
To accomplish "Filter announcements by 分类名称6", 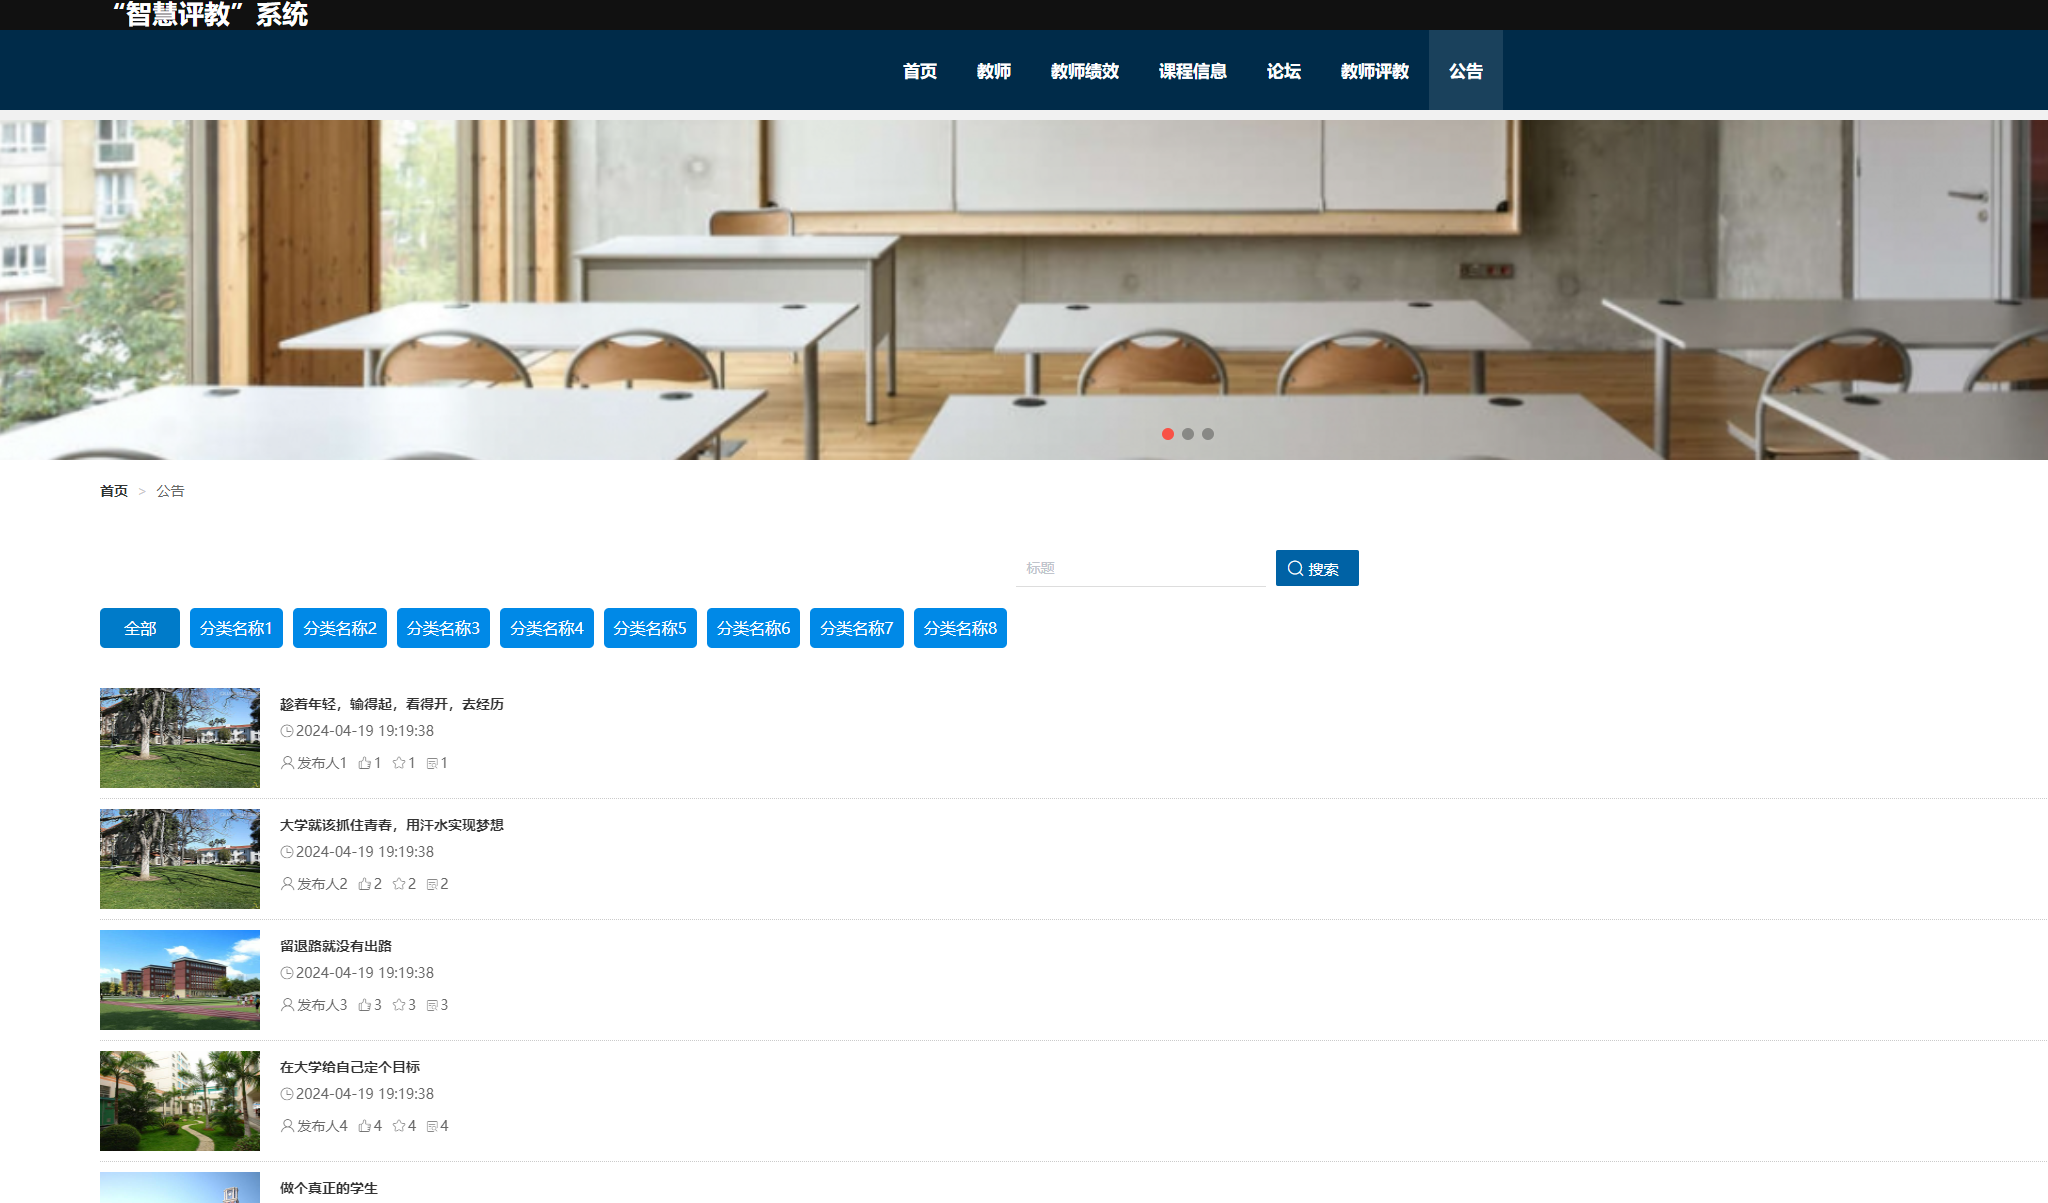I will point(753,628).
